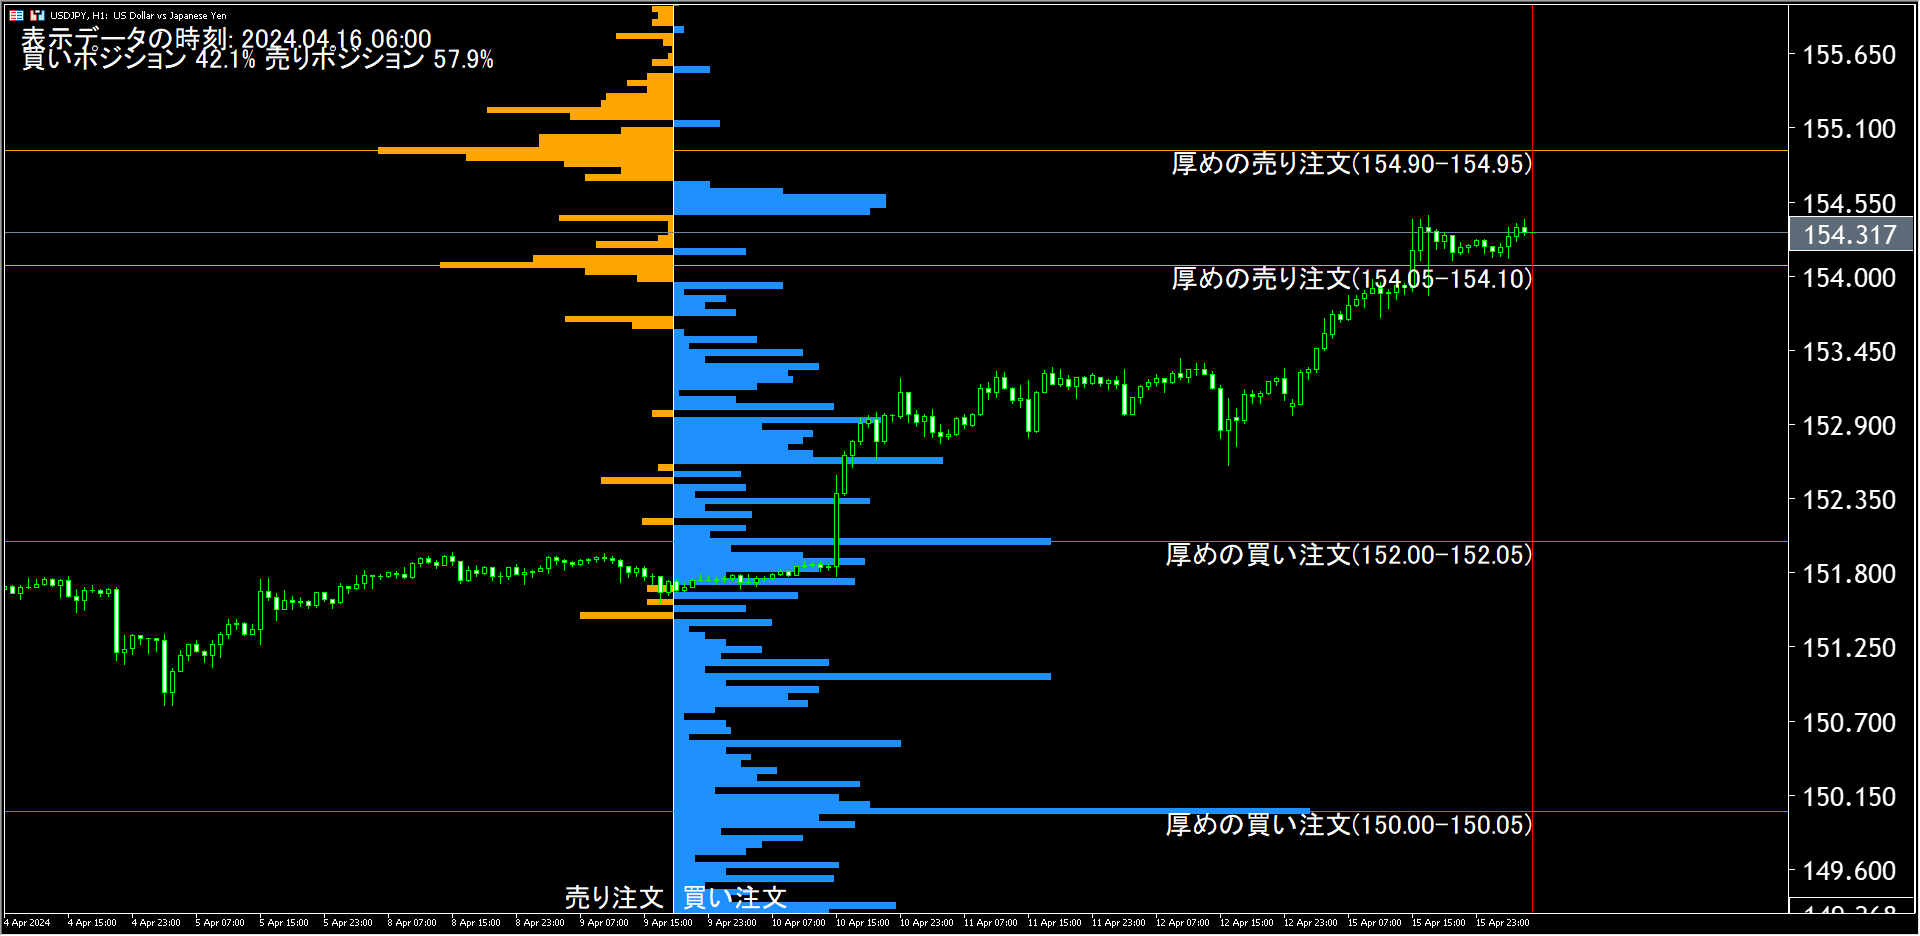Click the red-blue chart icon before USDJPY title

point(37,15)
